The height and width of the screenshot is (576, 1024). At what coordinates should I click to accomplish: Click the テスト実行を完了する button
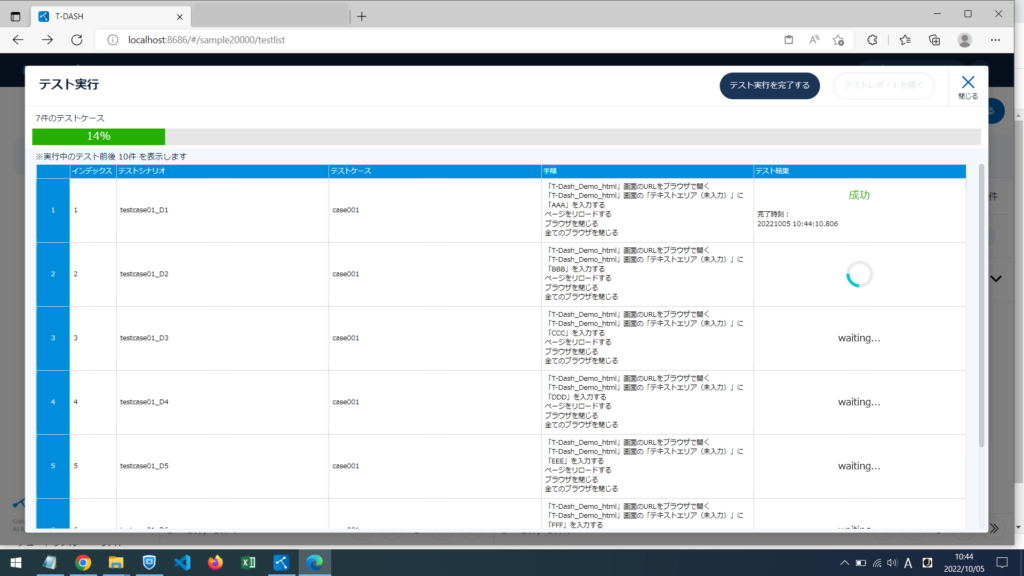click(x=769, y=86)
